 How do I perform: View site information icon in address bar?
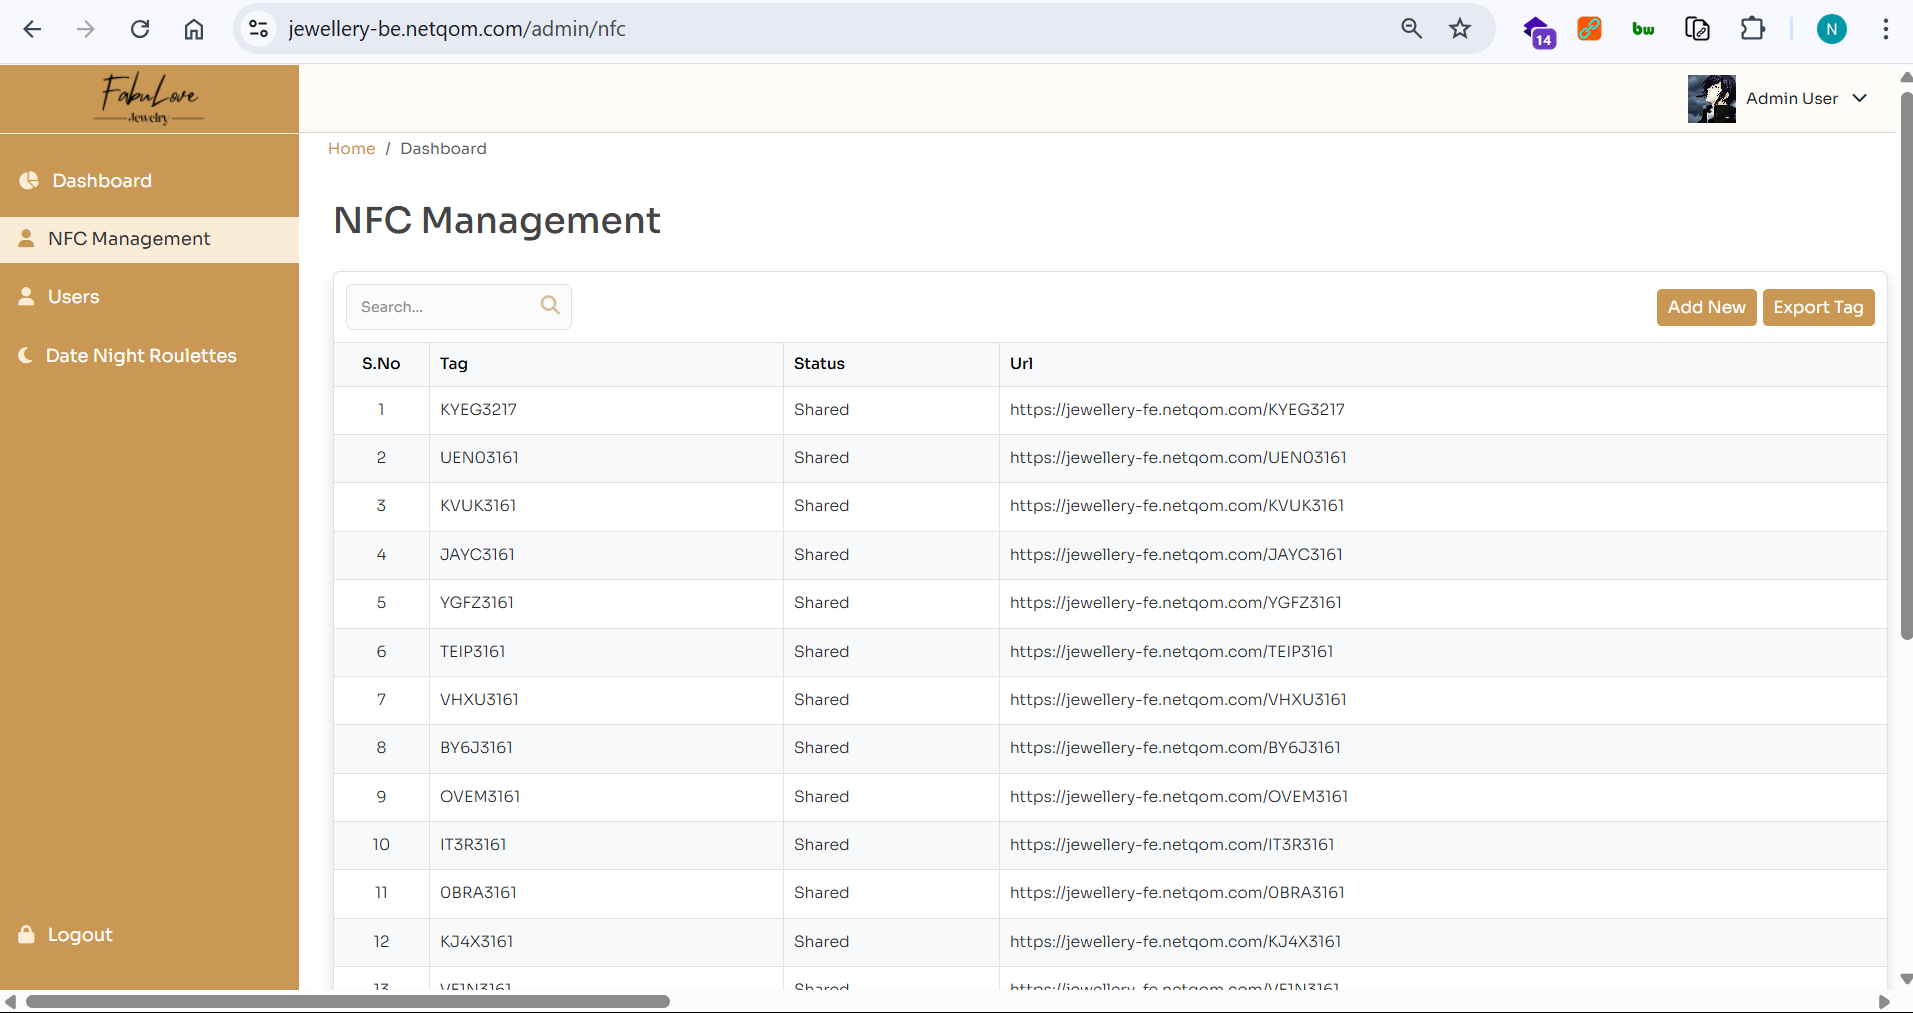coord(259,29)
